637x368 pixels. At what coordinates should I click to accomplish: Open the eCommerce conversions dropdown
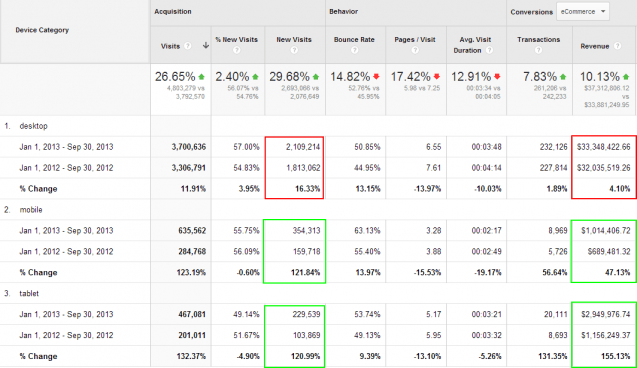pyautogui.click(x=583, y=12)
